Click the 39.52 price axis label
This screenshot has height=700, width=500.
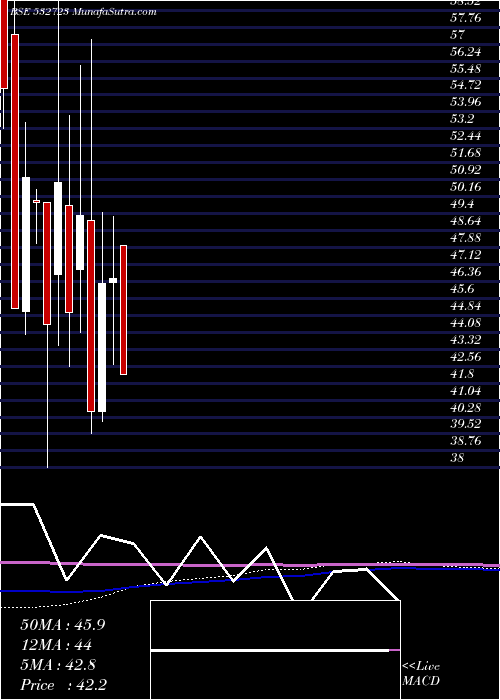point(467,424)
